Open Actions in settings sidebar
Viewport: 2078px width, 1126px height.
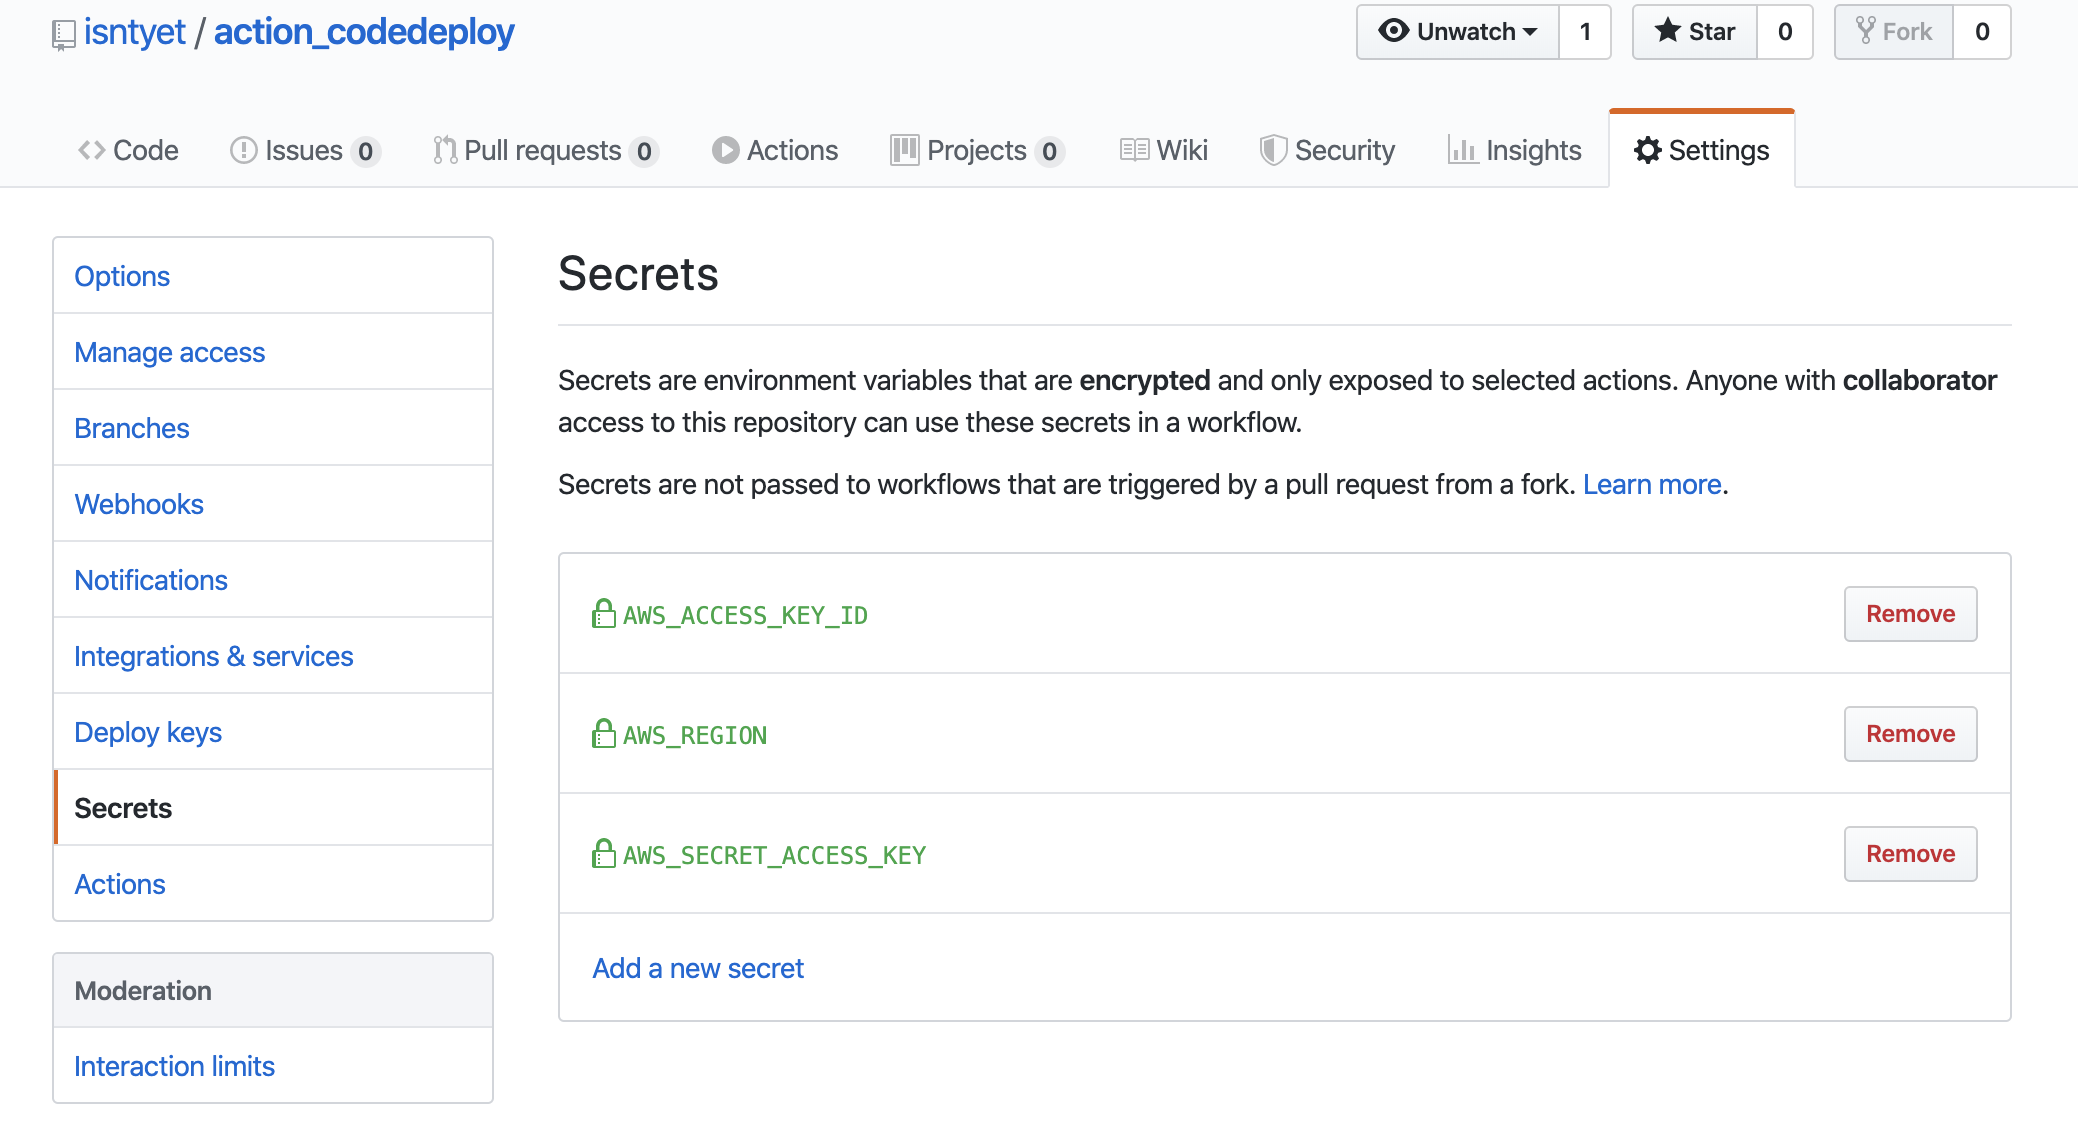pyautogui.click(x=273, y=884)
